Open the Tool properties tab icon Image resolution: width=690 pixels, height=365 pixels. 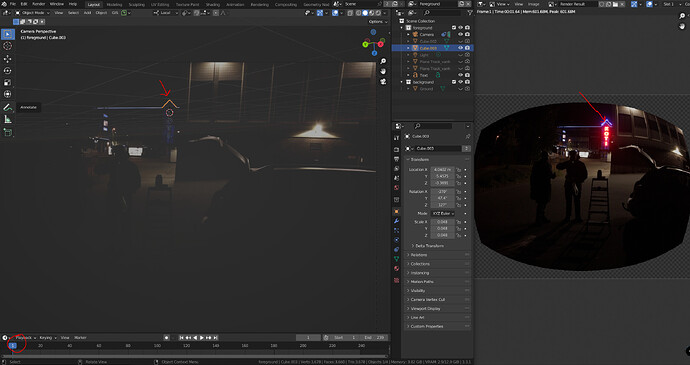tap(397, 138)
